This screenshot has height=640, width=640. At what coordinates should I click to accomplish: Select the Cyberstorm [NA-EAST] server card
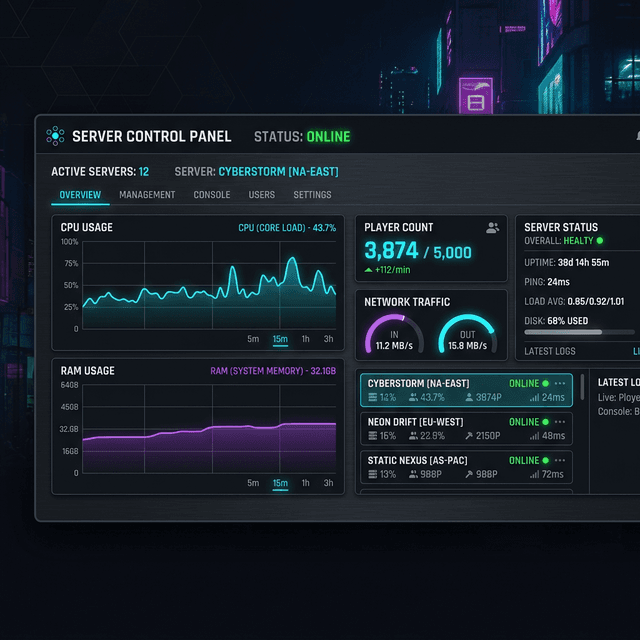pos(466,390)
